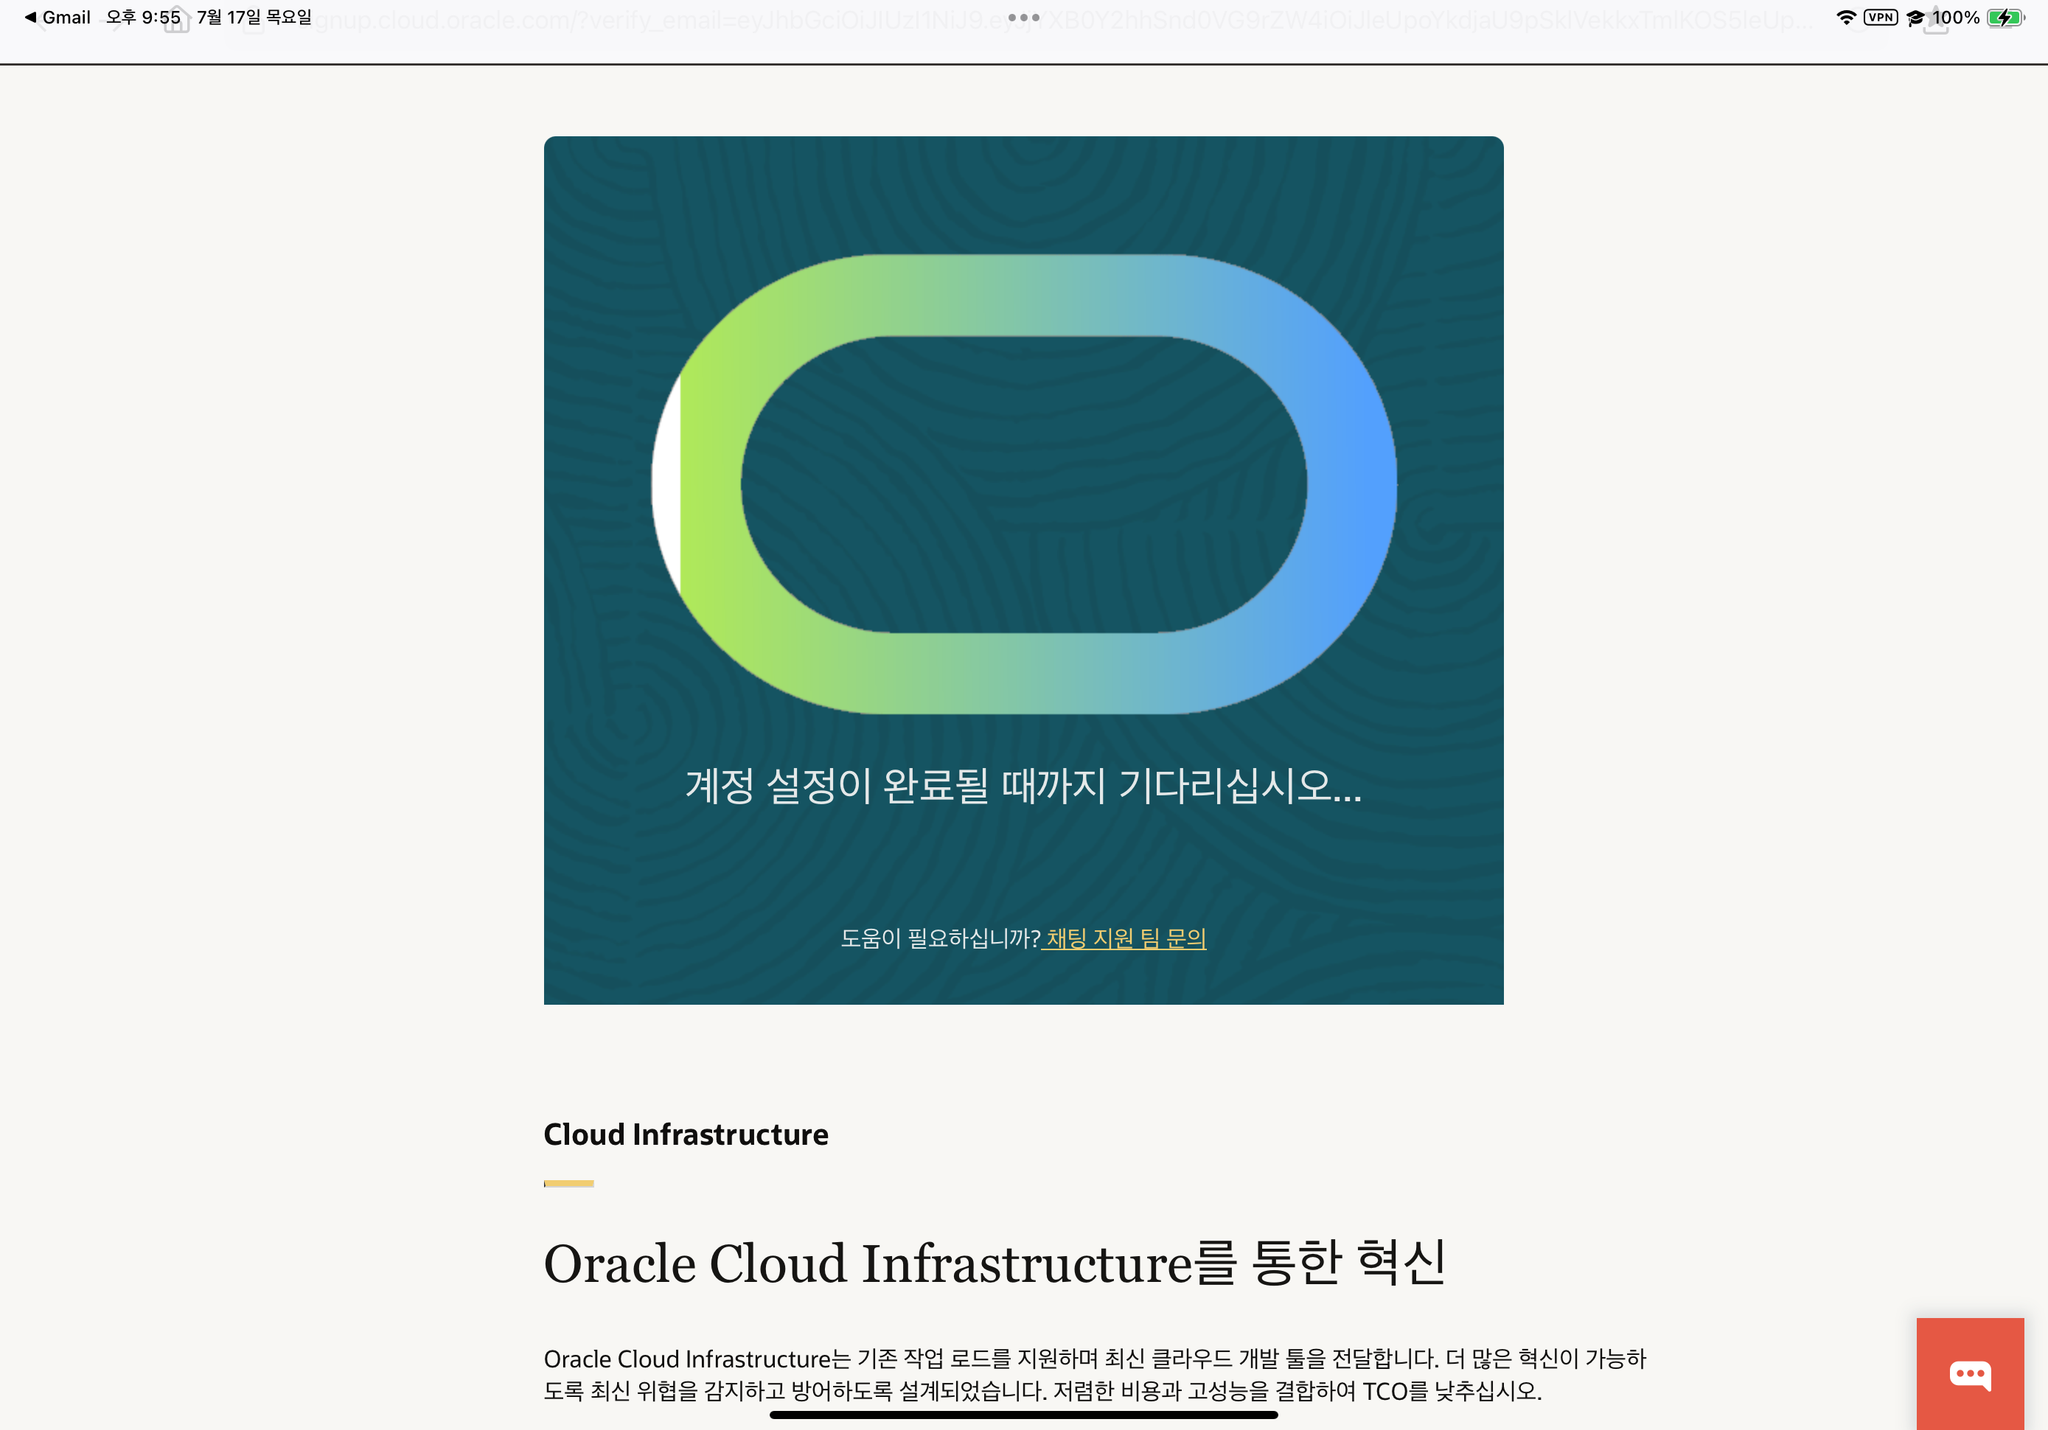This screenshot has height=1430, width=2048.
Task: Click the Oracle Cloud Infrastructure description paragraph
Action: pyautogui.click(x=1095, y=1375)
